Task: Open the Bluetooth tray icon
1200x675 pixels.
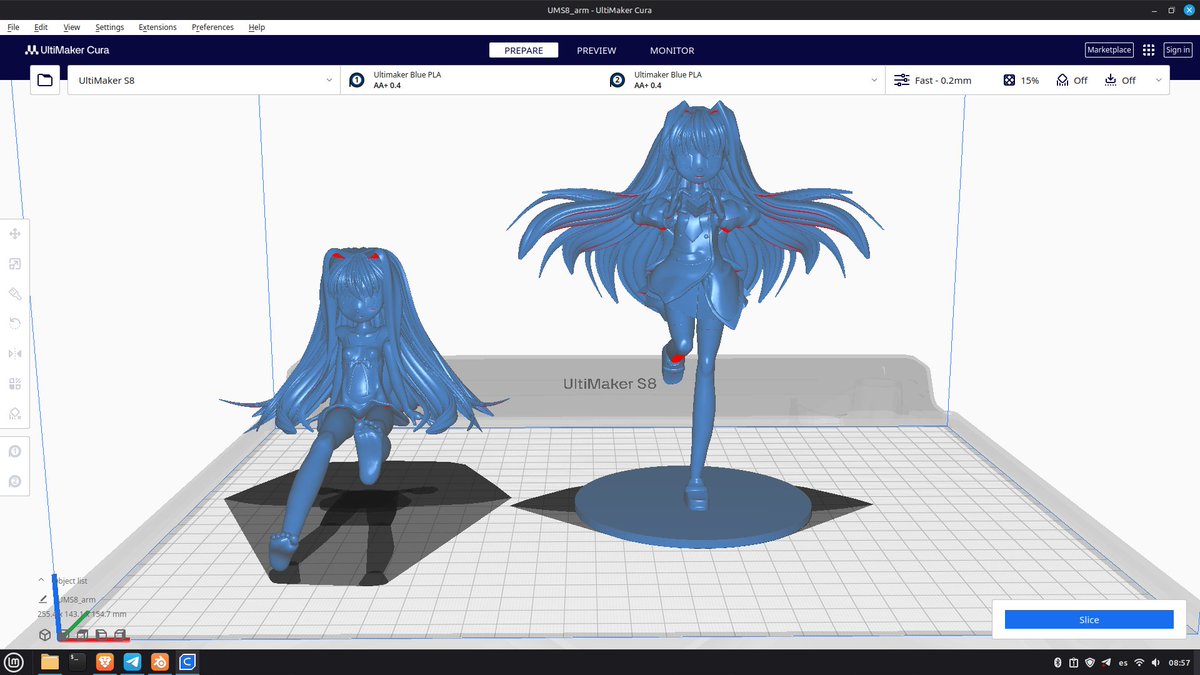Action: [x=1057, y=662]
